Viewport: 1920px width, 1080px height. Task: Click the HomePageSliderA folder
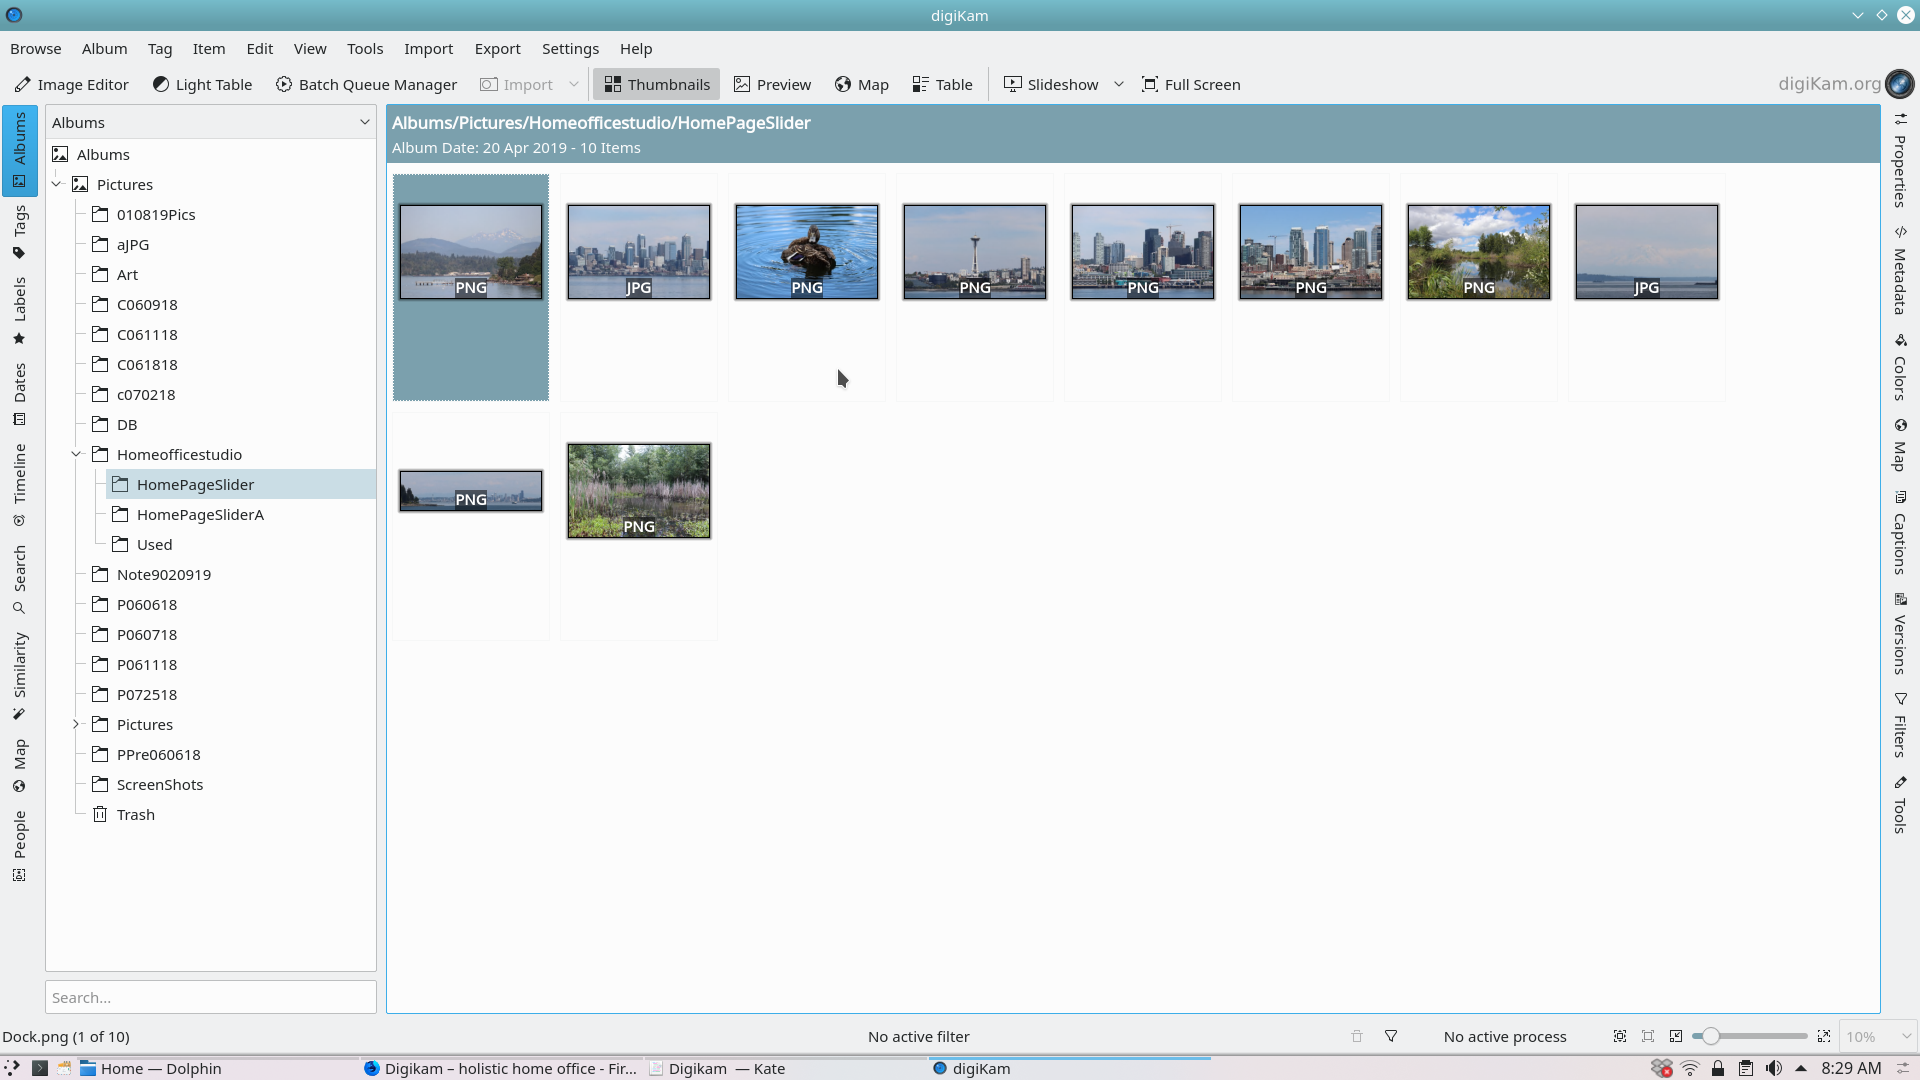click(x=200, y=513)
